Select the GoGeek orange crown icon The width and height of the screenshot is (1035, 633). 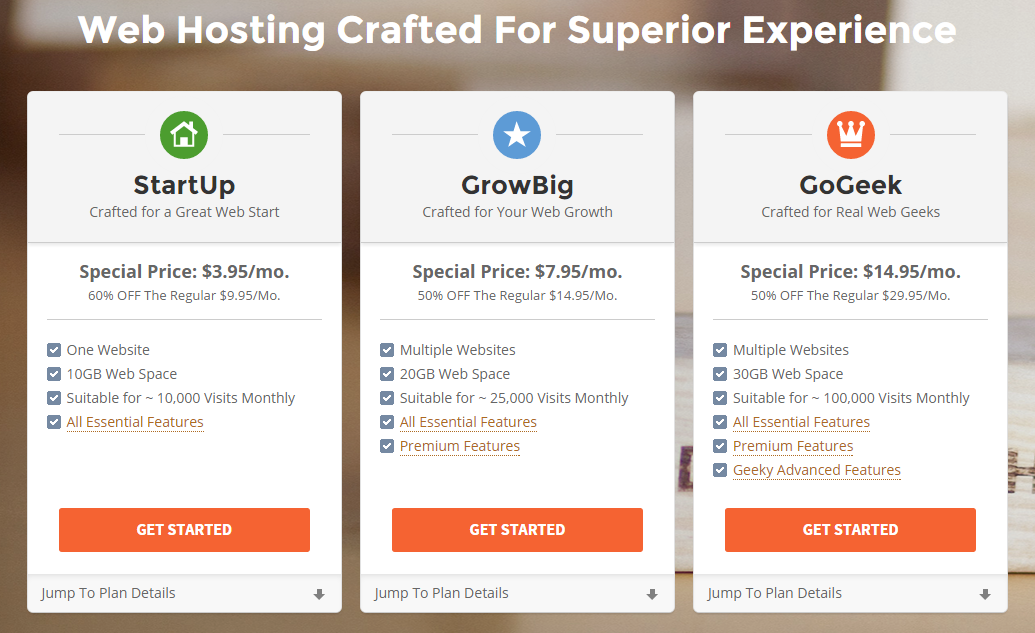point(850,134)
